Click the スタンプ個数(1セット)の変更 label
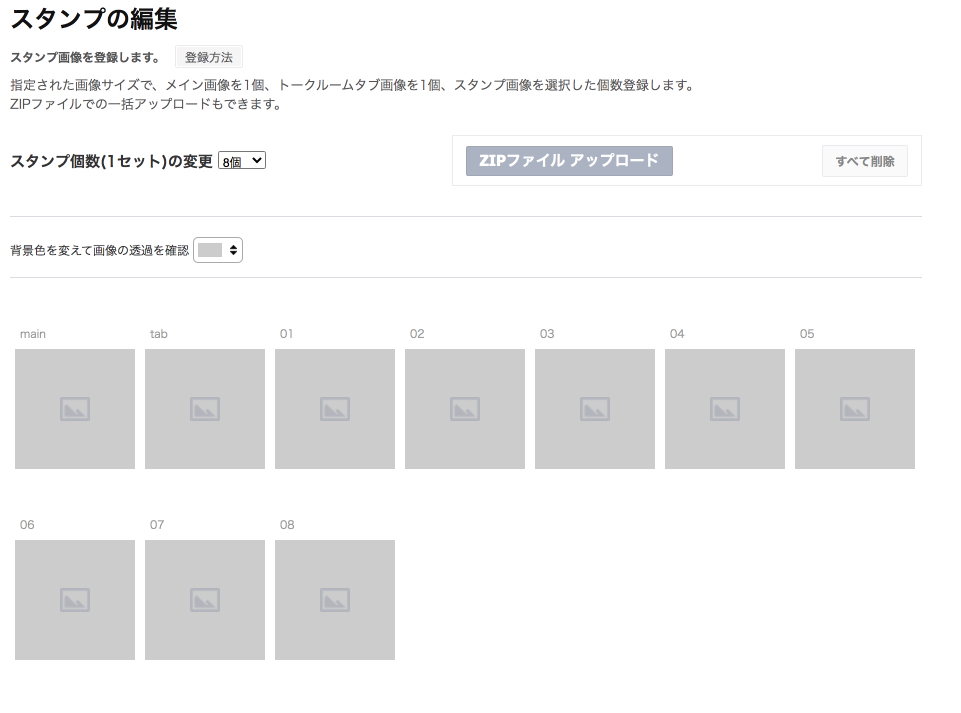961x713 pixels. tap(111, 161)
